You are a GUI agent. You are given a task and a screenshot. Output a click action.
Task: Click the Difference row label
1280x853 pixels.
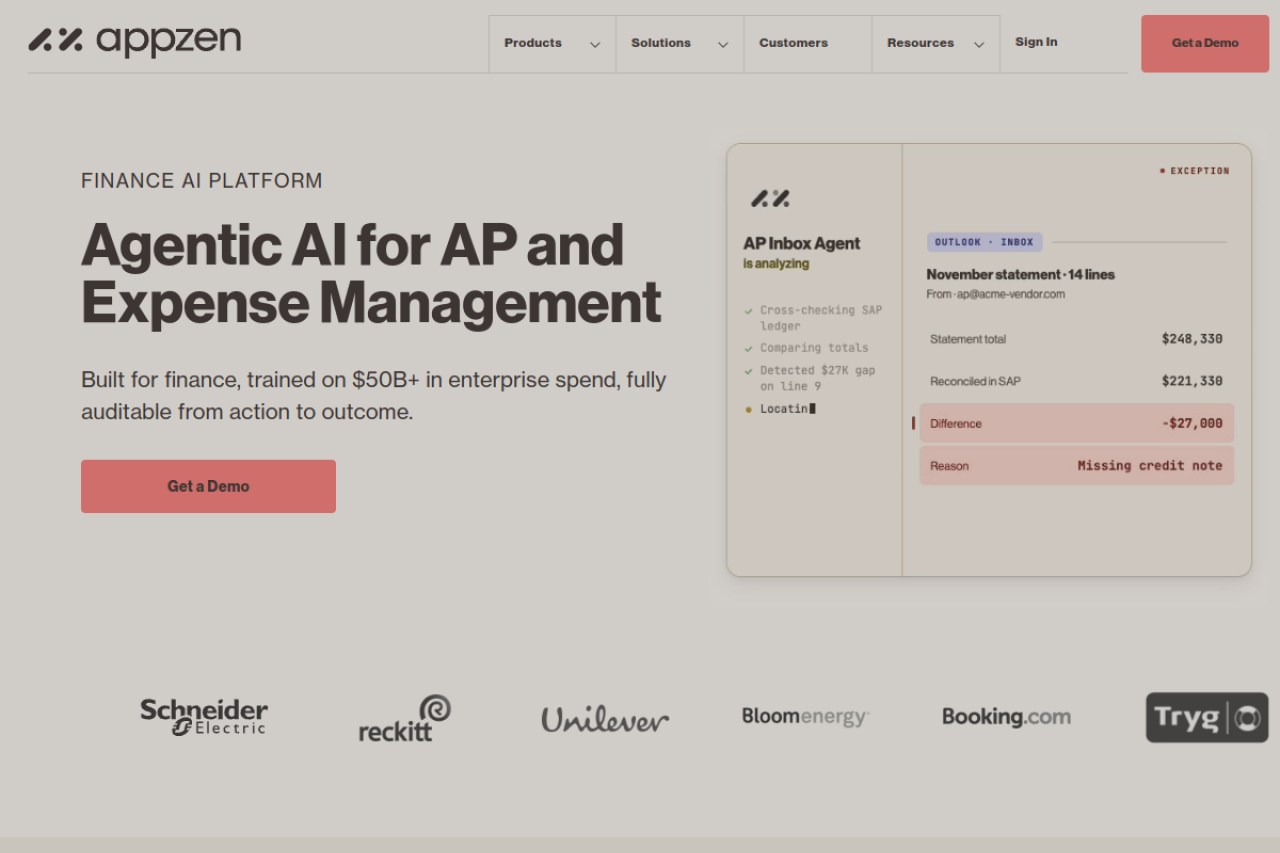[x=956, y=423]
